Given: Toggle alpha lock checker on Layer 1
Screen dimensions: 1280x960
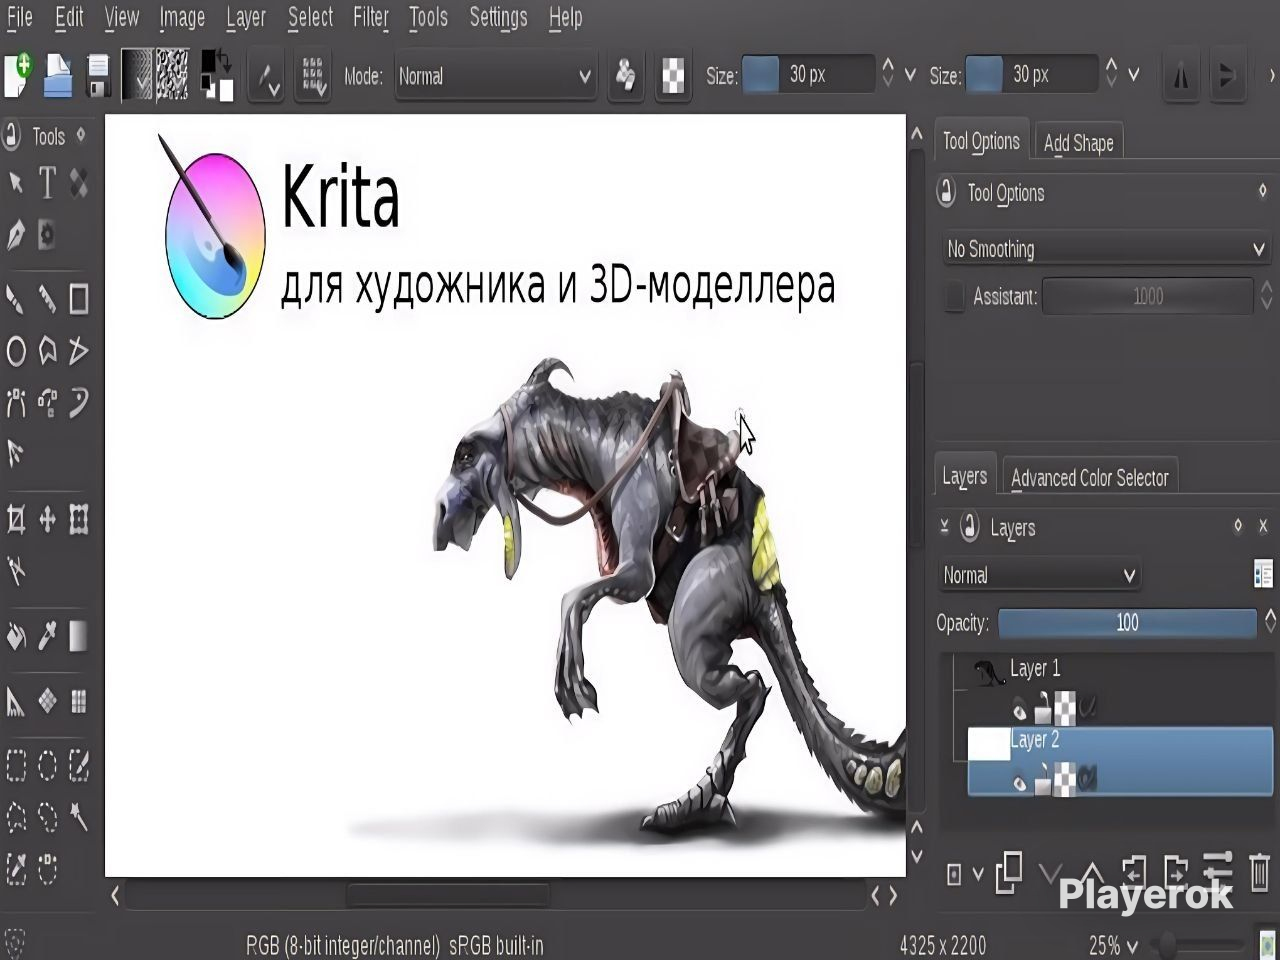Looking at the screenshot, I should (1066, 709).
